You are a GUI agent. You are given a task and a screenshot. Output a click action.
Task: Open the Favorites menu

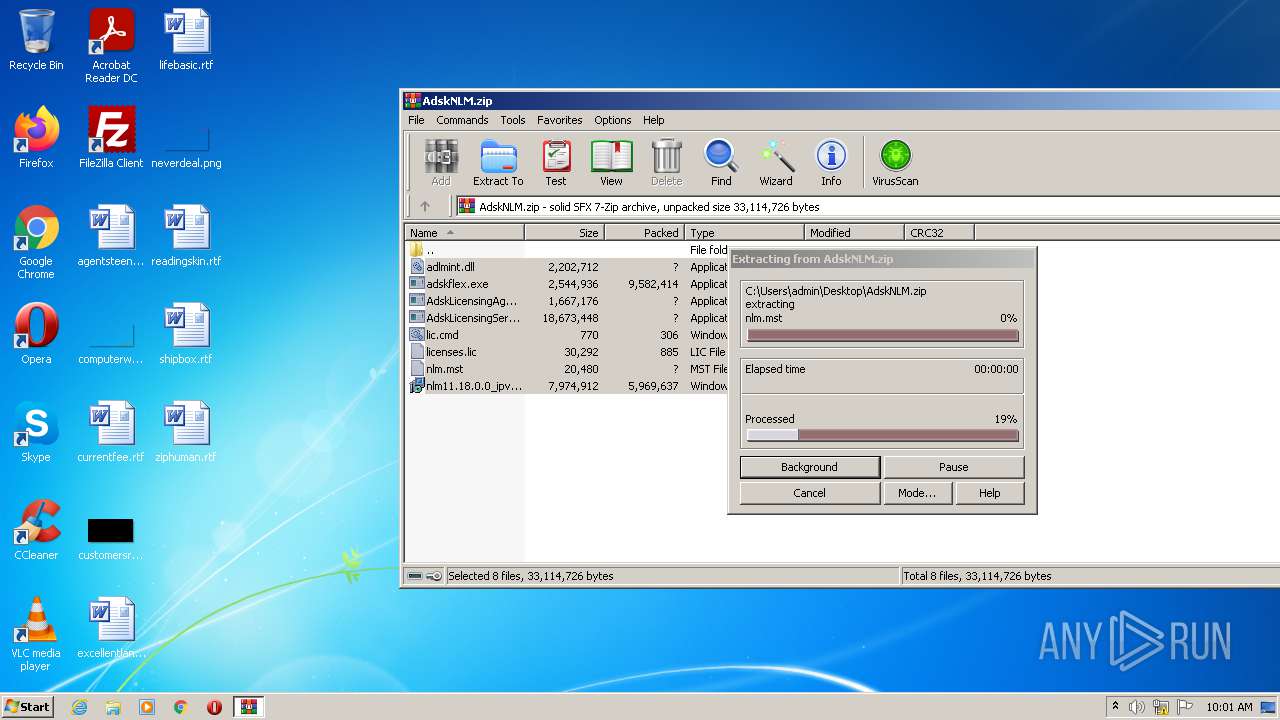560,120
